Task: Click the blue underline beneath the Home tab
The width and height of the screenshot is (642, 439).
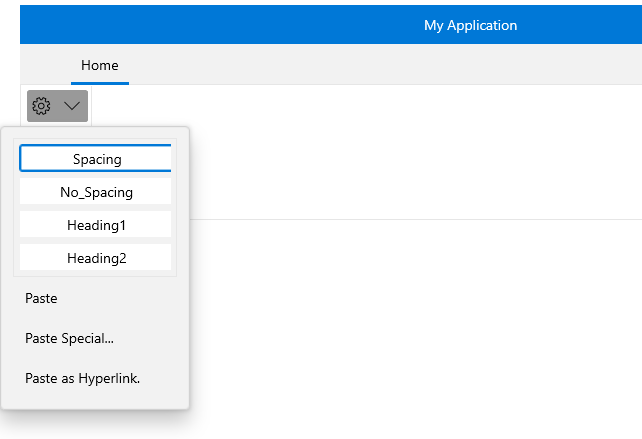Action: click(100, 83)
